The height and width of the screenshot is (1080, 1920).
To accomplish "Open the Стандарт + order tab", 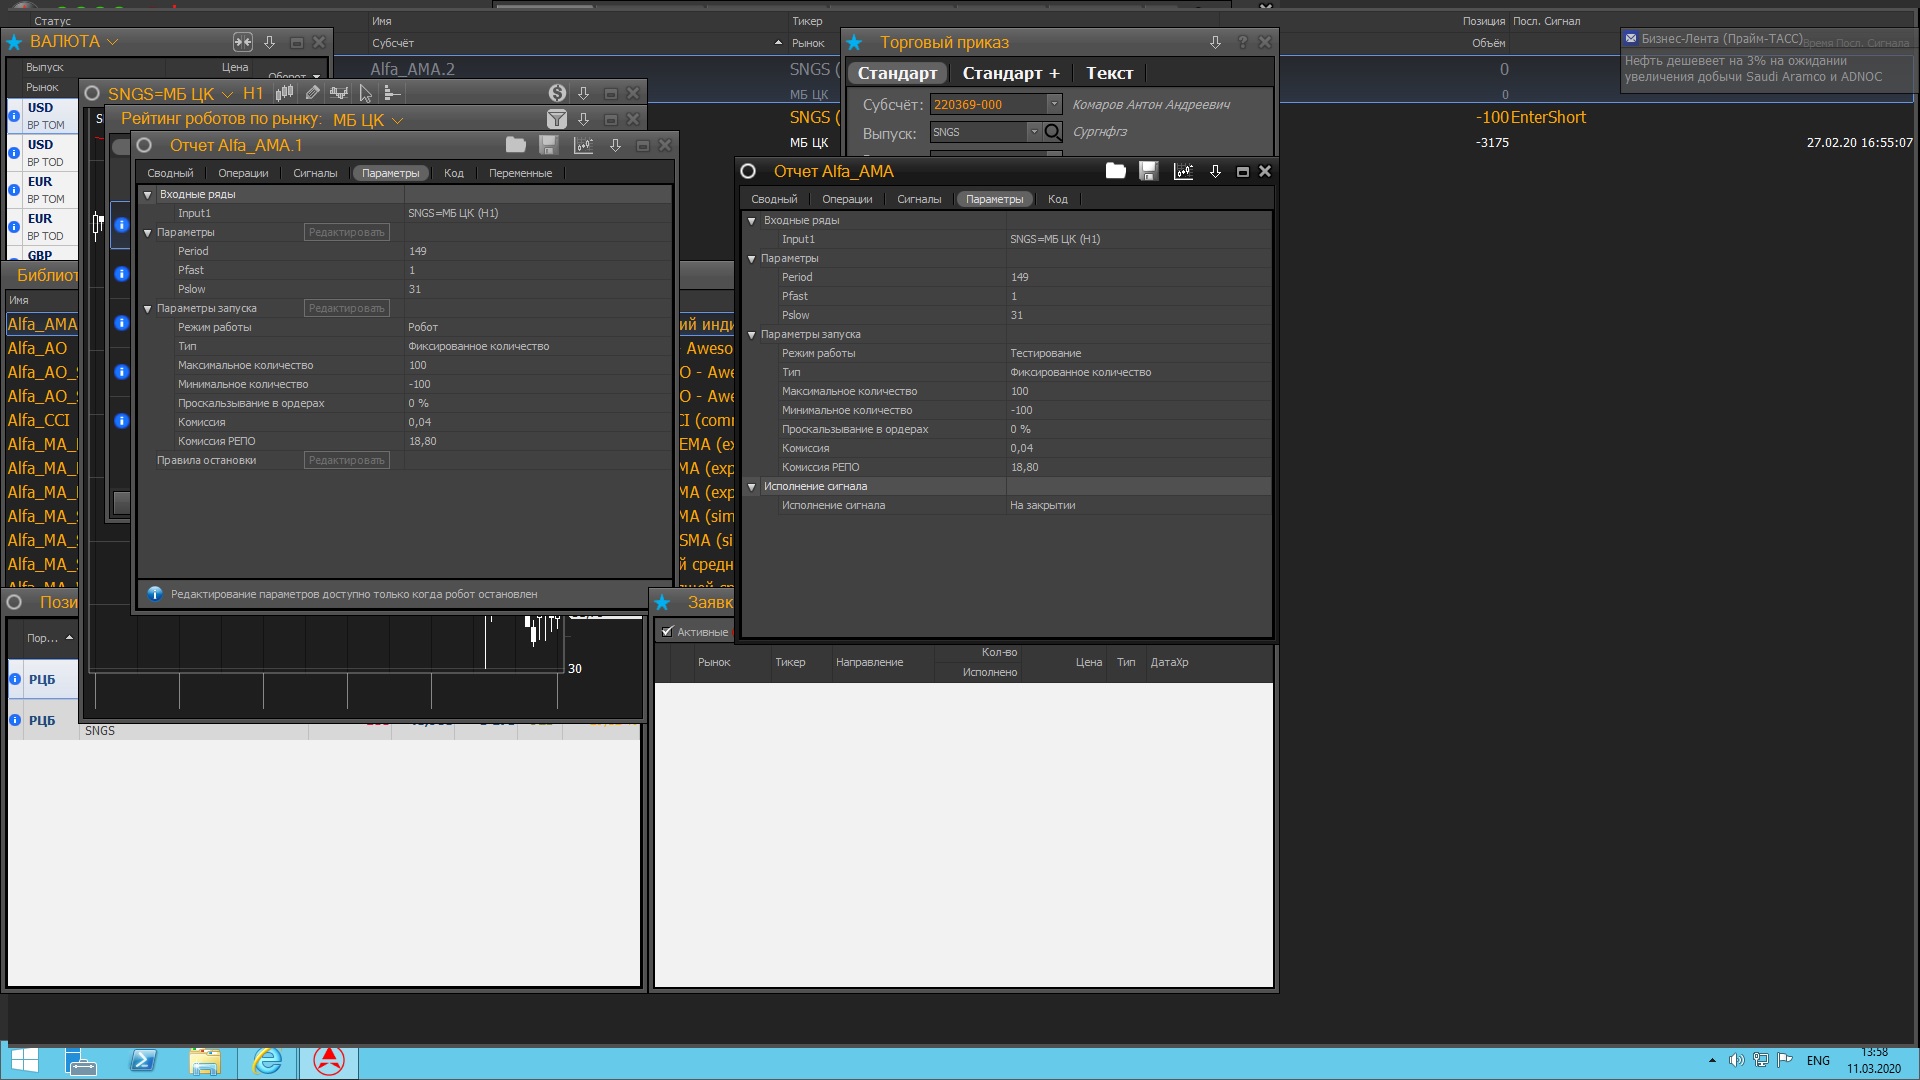I will 1010,73.
